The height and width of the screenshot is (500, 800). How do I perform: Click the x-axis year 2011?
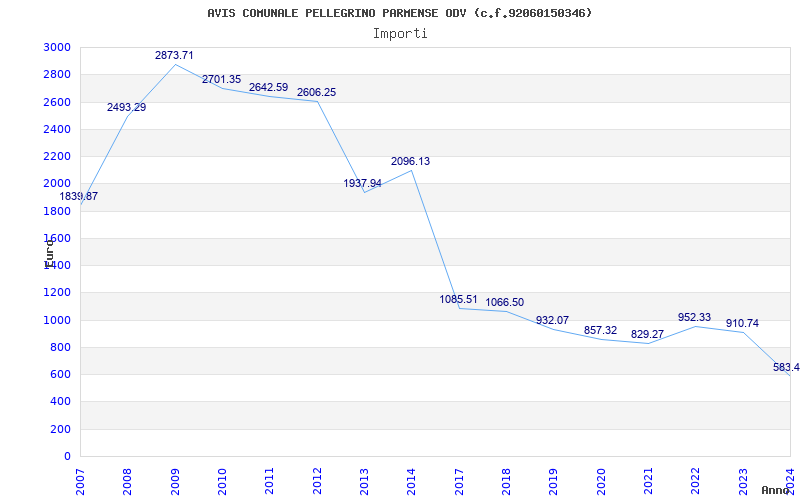click(269, 482)
